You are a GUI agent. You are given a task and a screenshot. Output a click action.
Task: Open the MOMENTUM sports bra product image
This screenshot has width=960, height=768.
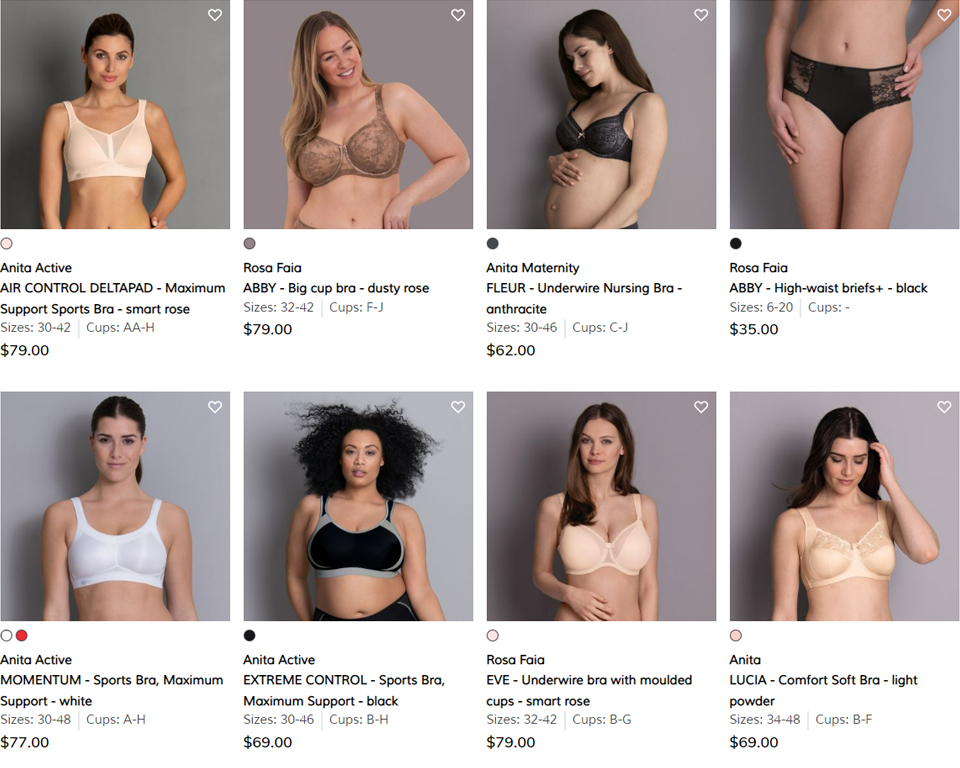(115, 506)
